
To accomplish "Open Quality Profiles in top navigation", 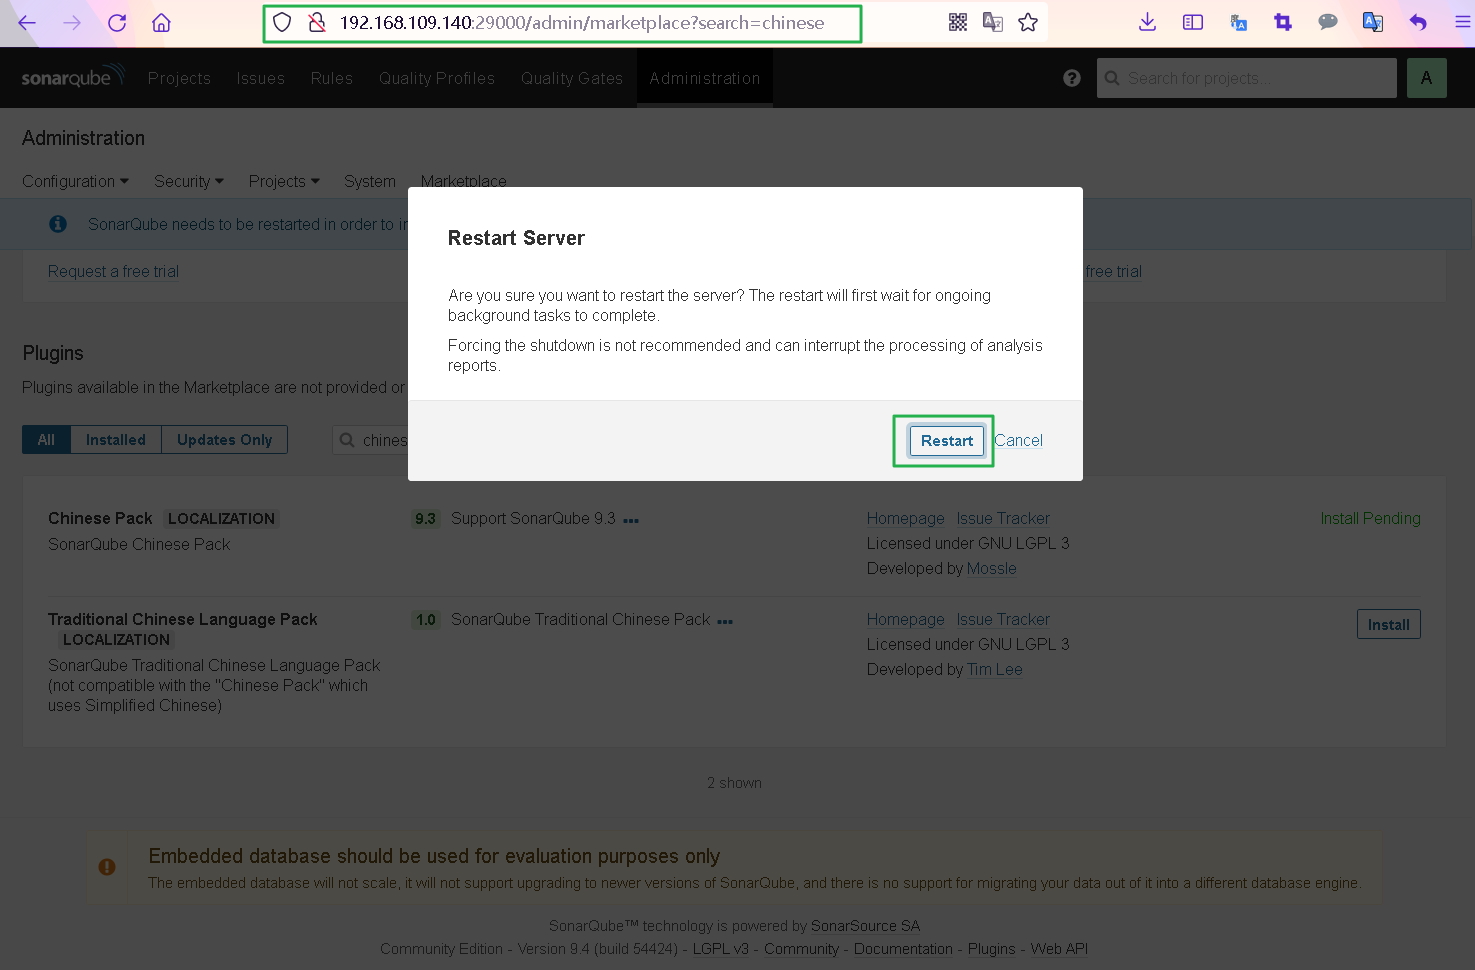I will (x=437, y=78).
